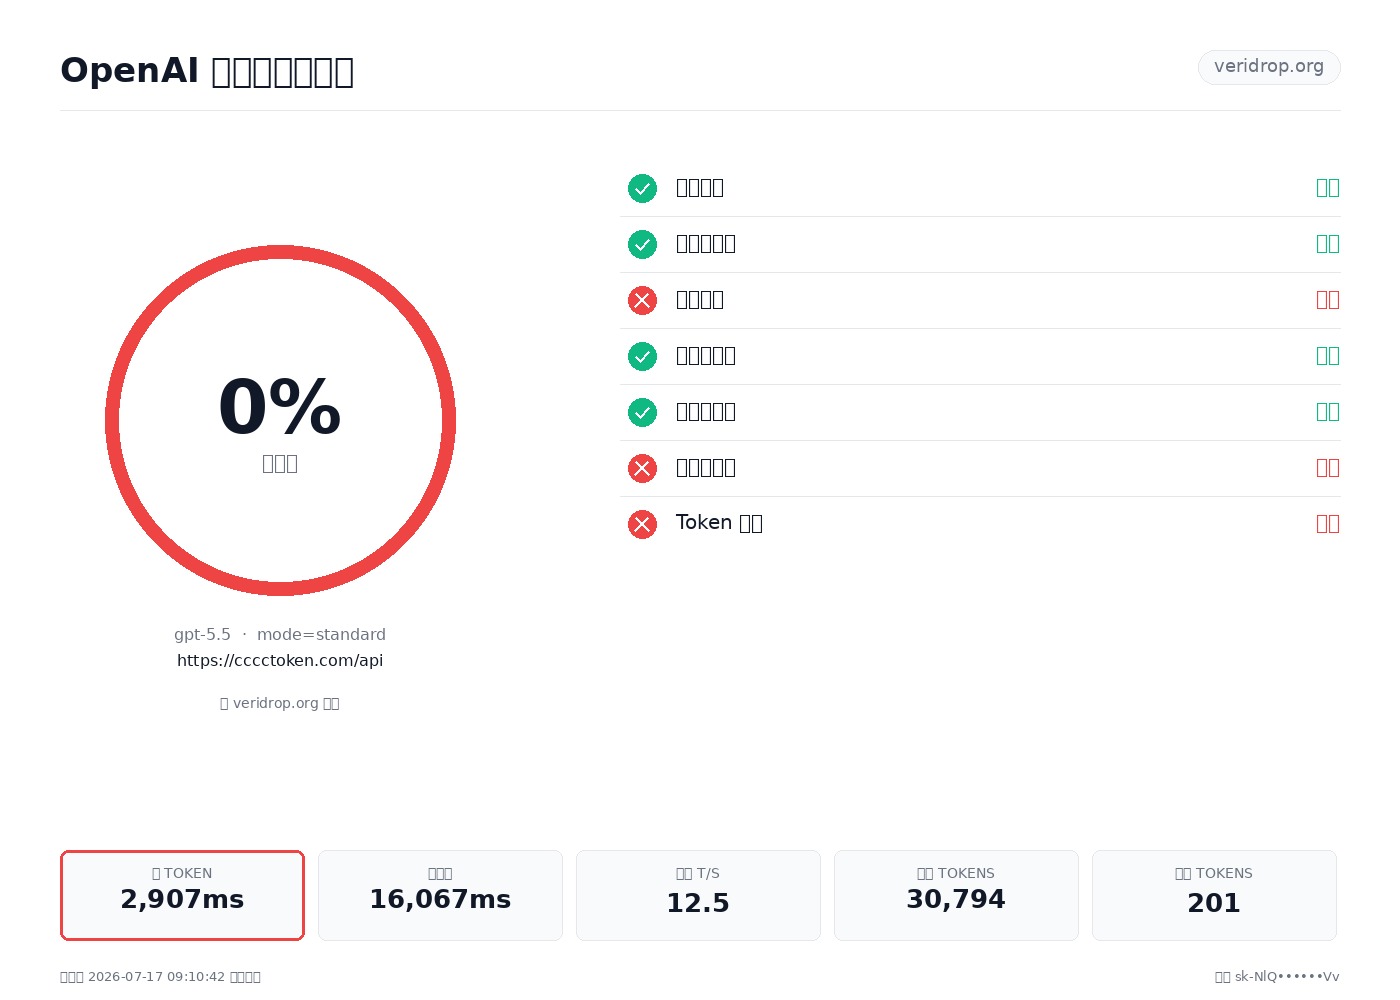This screenshot has height=1000, width=1400.
Task: Click the gpt-5.5 mode=standard label
Action: click(280, 634)
